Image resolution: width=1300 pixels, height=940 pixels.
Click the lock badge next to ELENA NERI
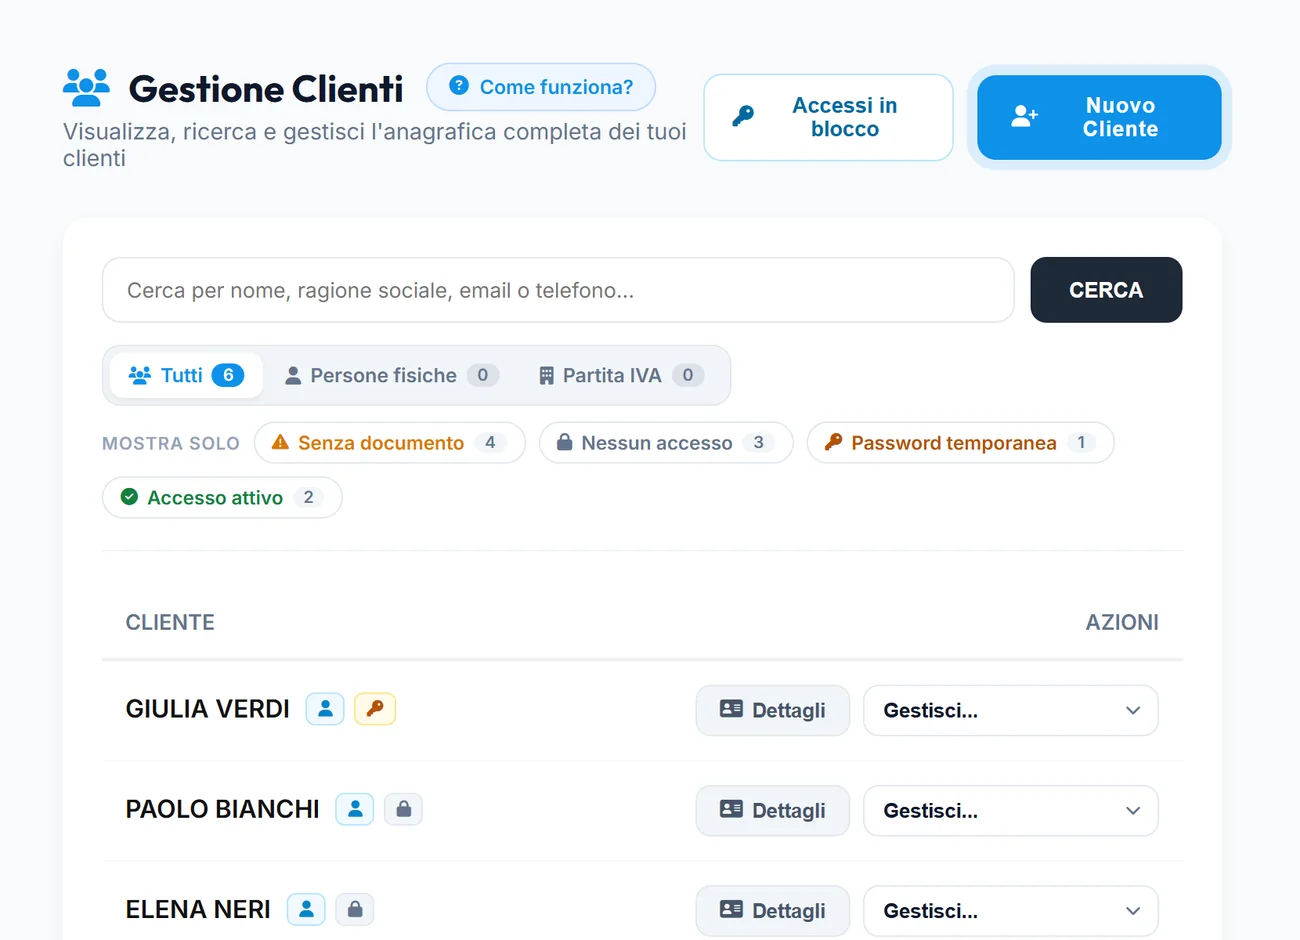point(355,909)
